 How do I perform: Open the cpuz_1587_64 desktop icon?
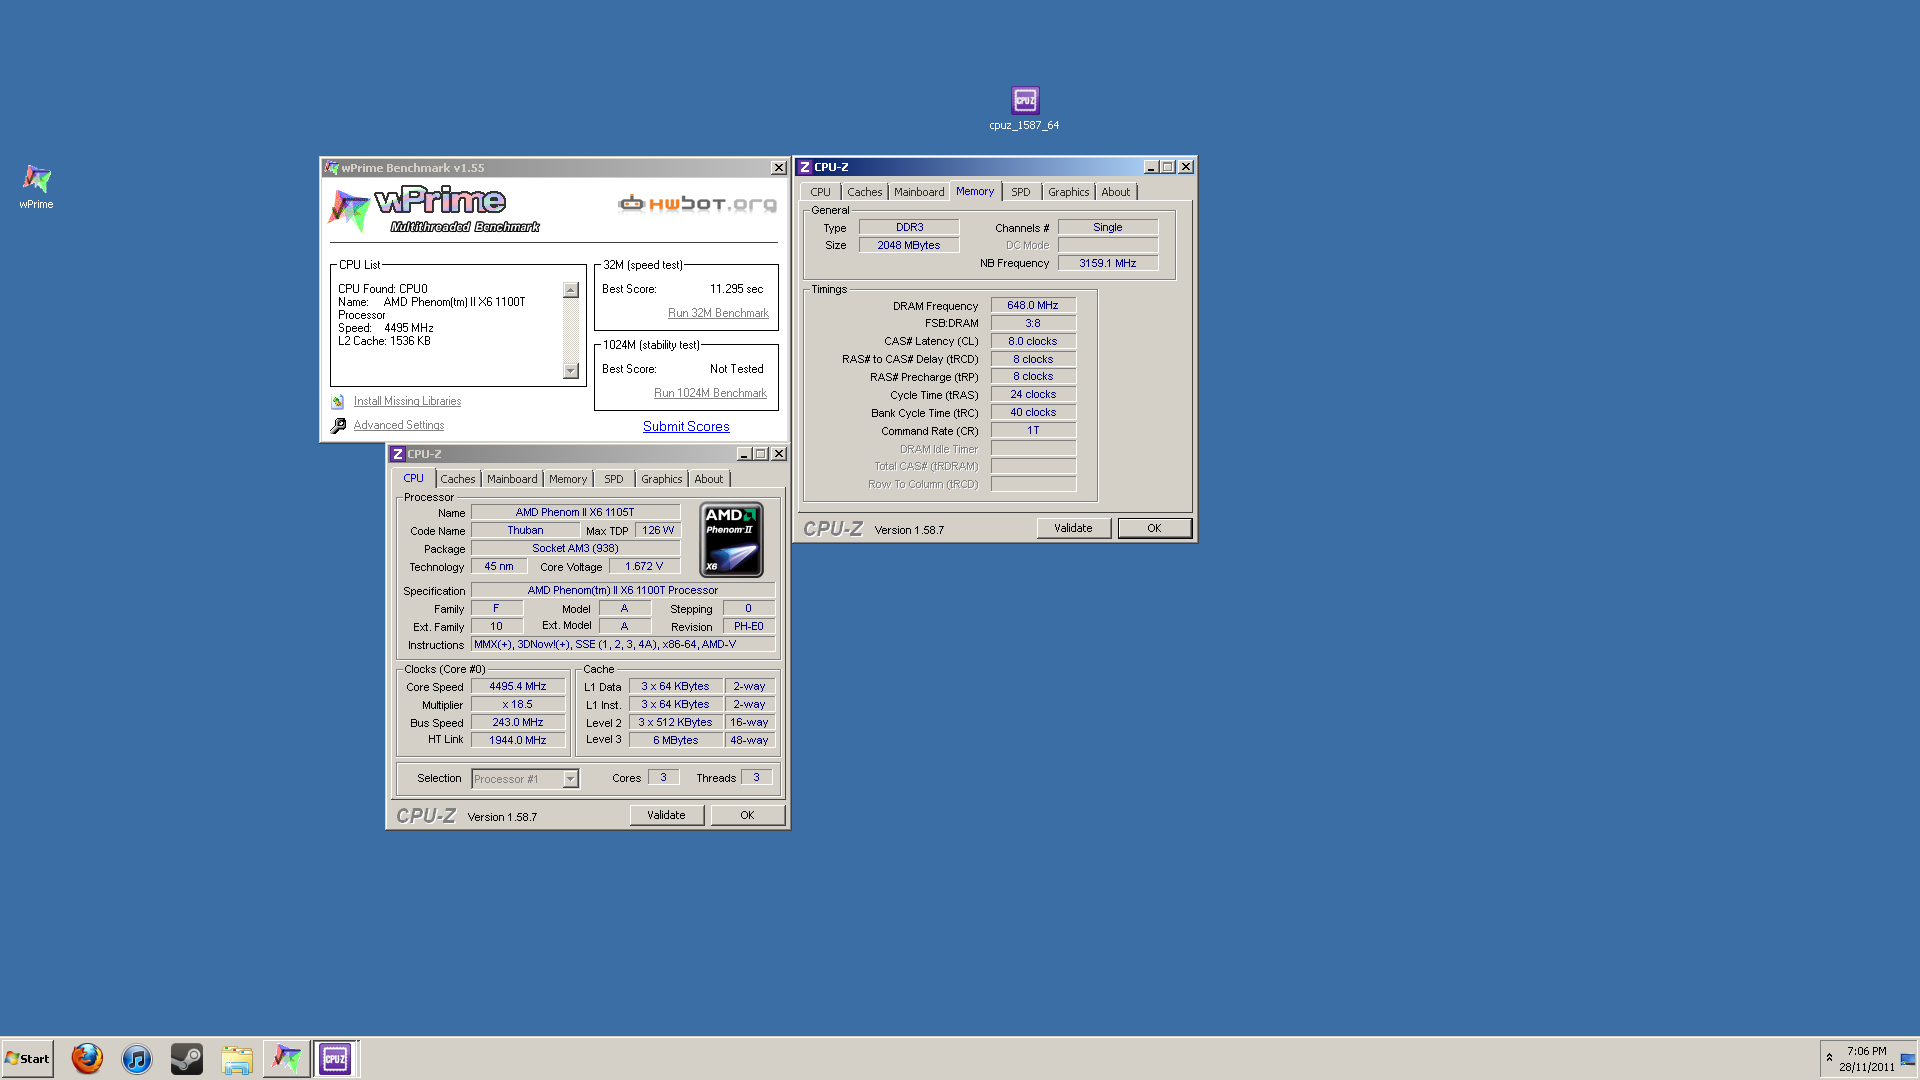1025,100
